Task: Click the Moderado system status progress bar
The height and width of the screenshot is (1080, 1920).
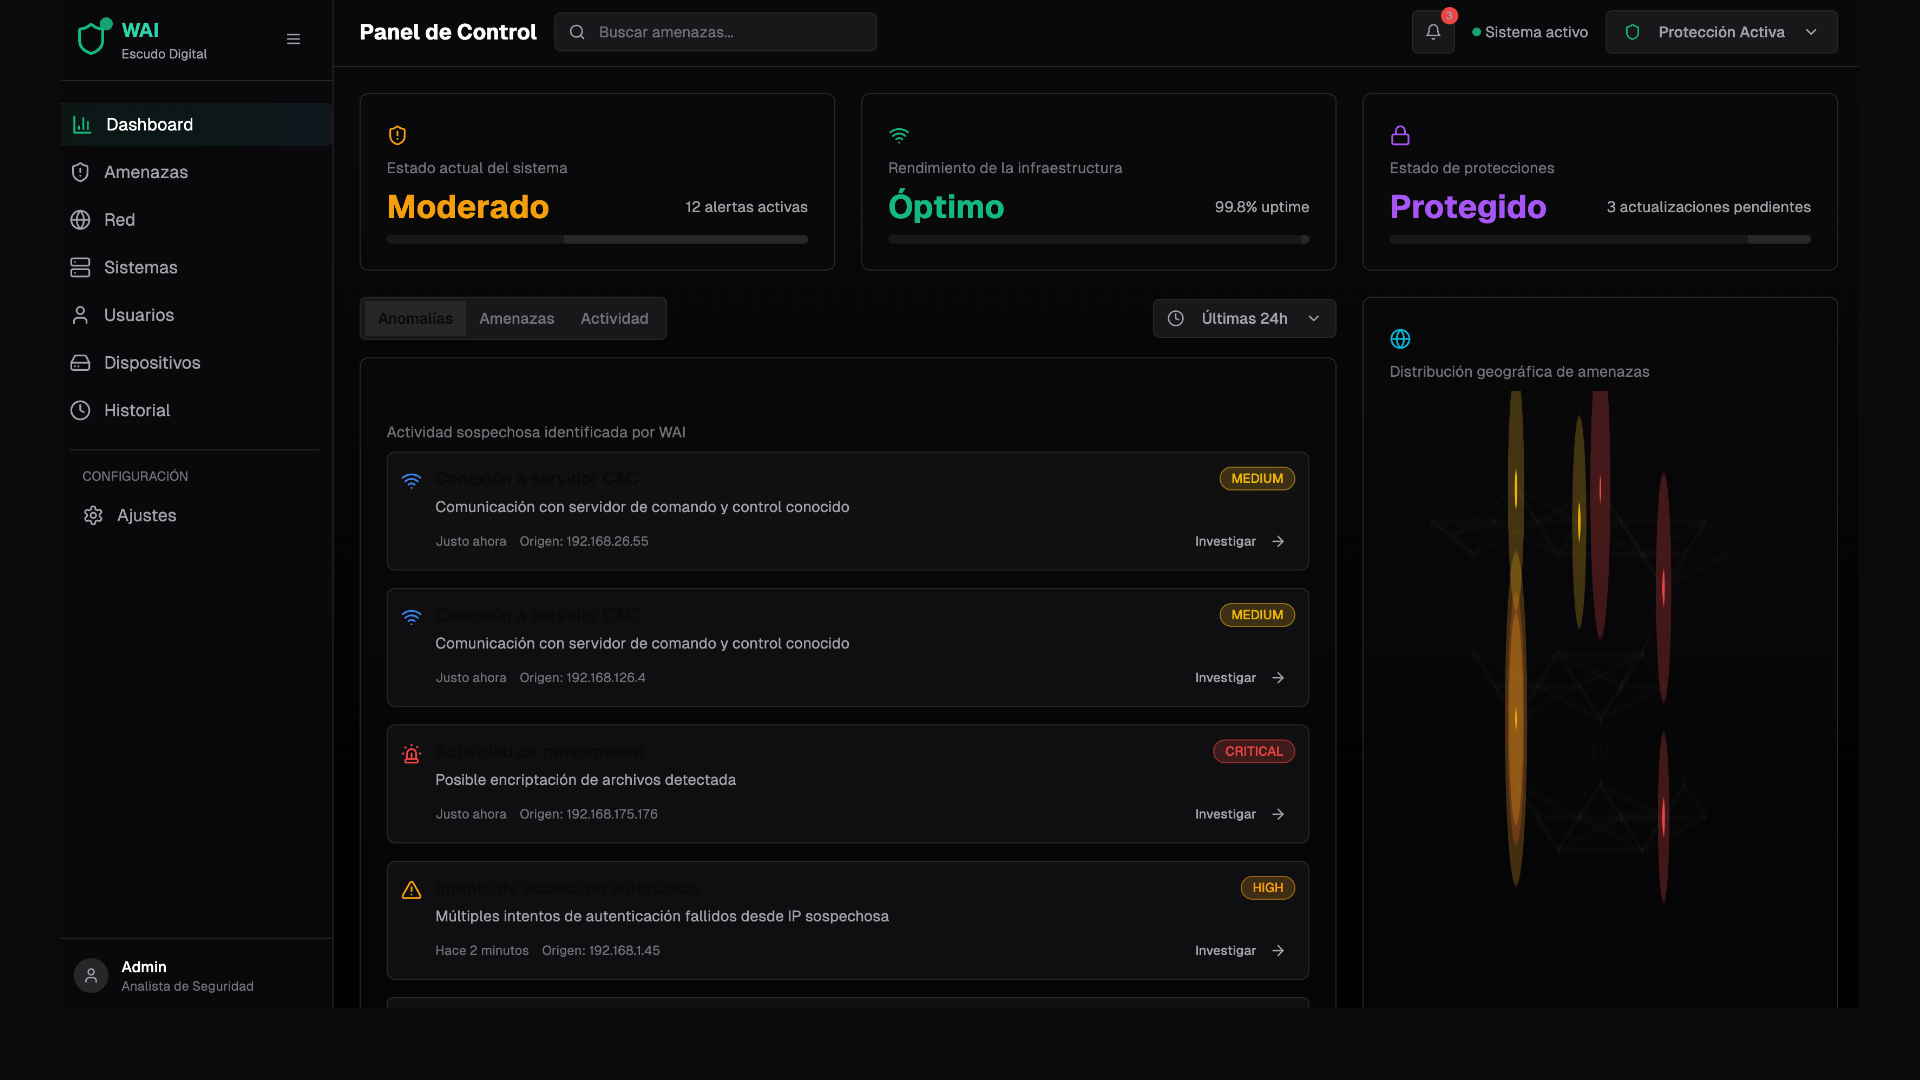Action: pyautogui.click(x=597, y=239)
